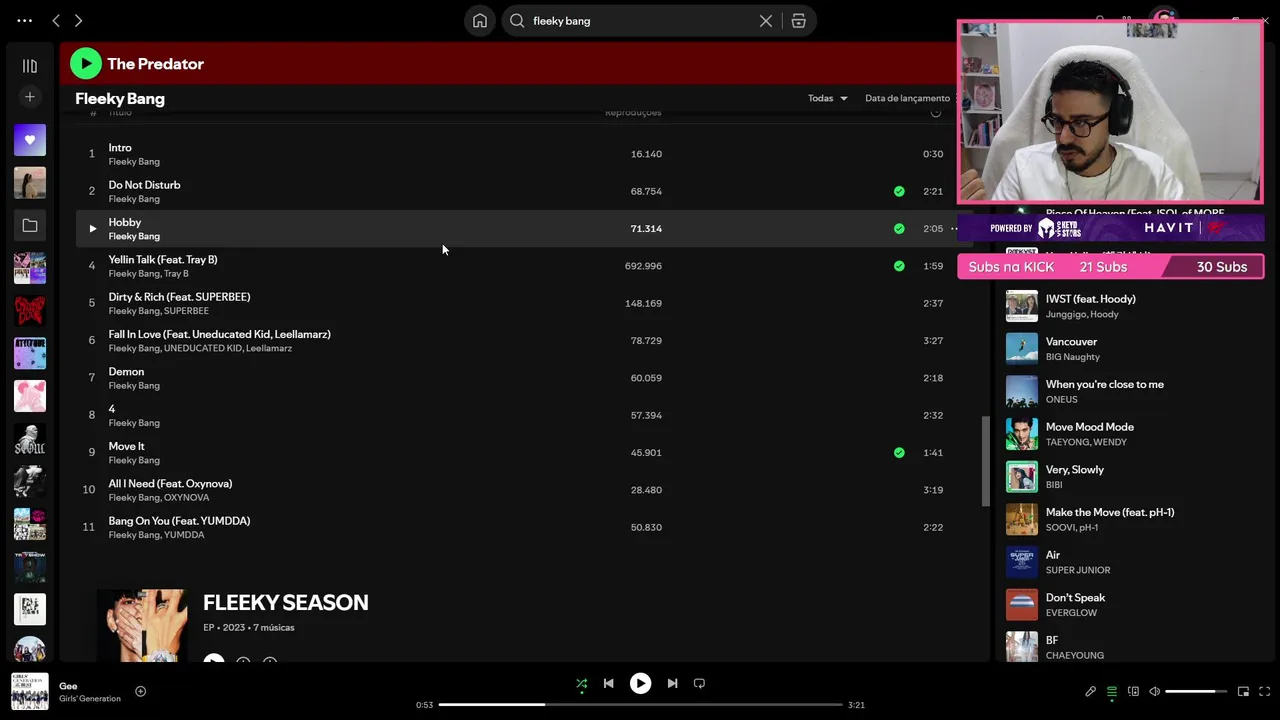Skip to next track
This screenshot has width=1280, height=720.
tap(672, 684)
